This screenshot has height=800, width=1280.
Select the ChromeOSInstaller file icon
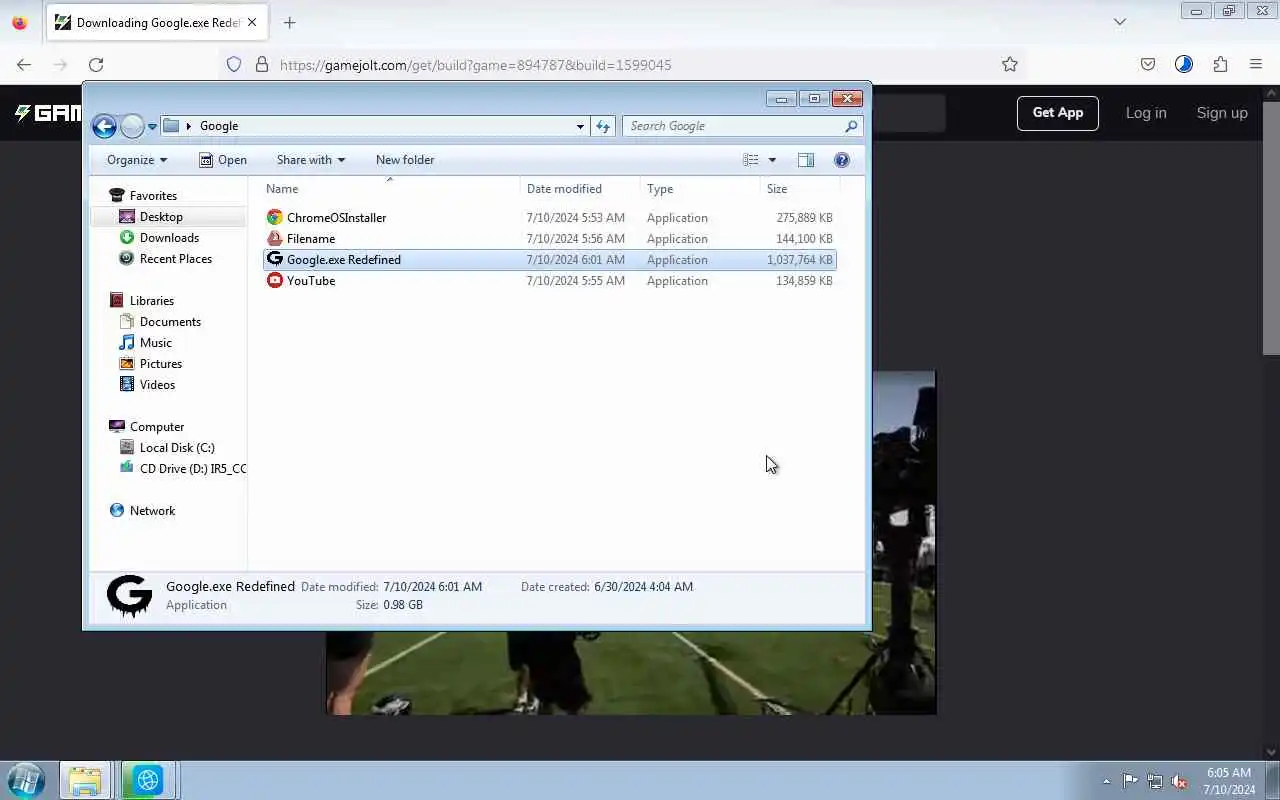tap(275, 217)
